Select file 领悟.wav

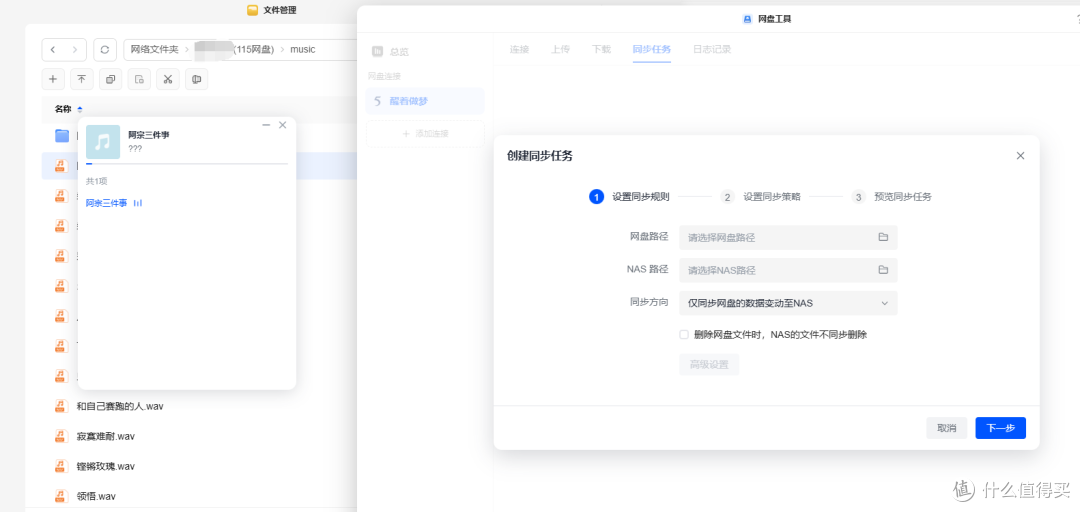pyautogui.click(x=96, y=495)
